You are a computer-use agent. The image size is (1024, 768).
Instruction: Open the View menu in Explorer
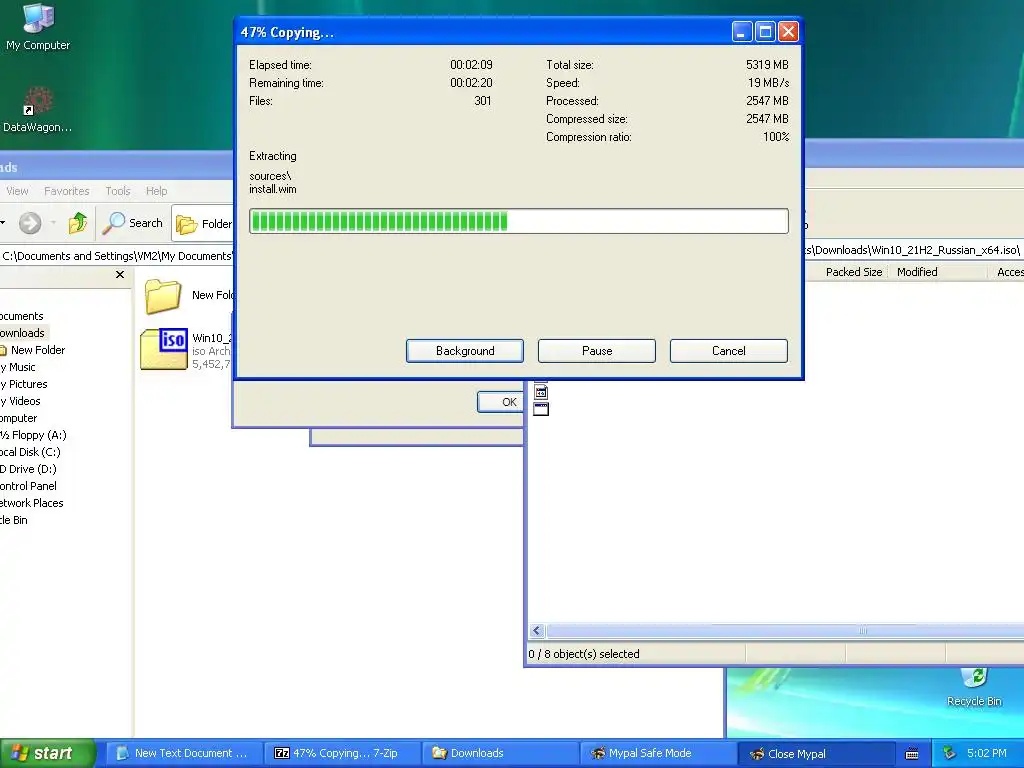click(x=17, y=191)
